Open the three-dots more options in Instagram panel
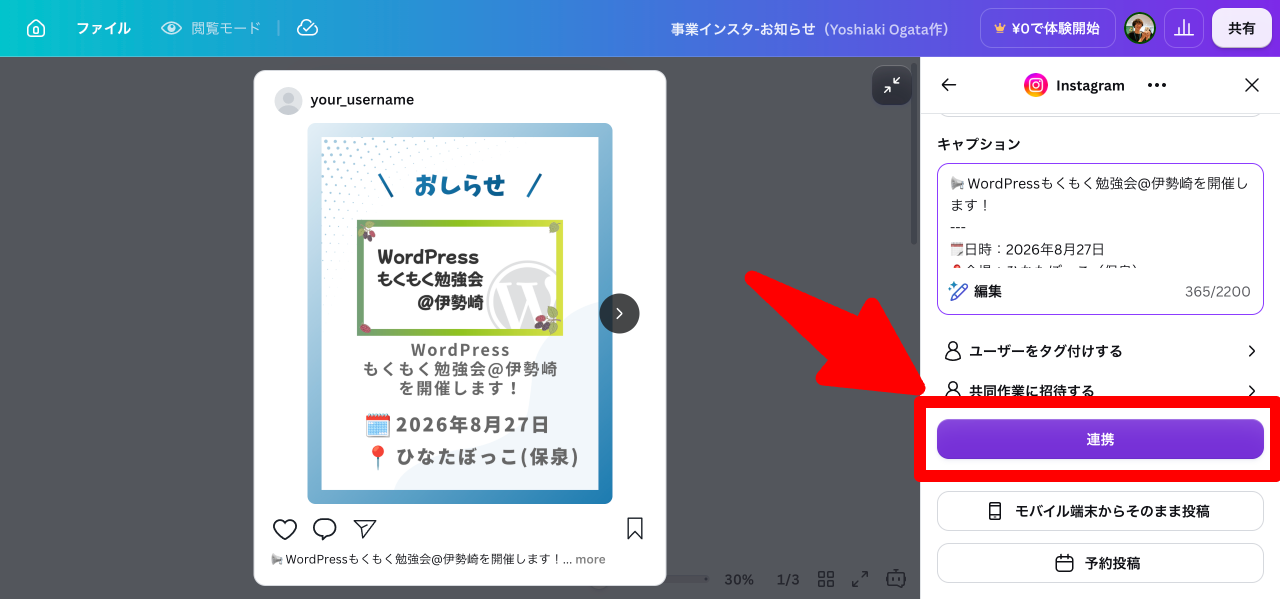Viewport: 1280px width, 599px height. pyautogui.click(x=1157, y=85)
